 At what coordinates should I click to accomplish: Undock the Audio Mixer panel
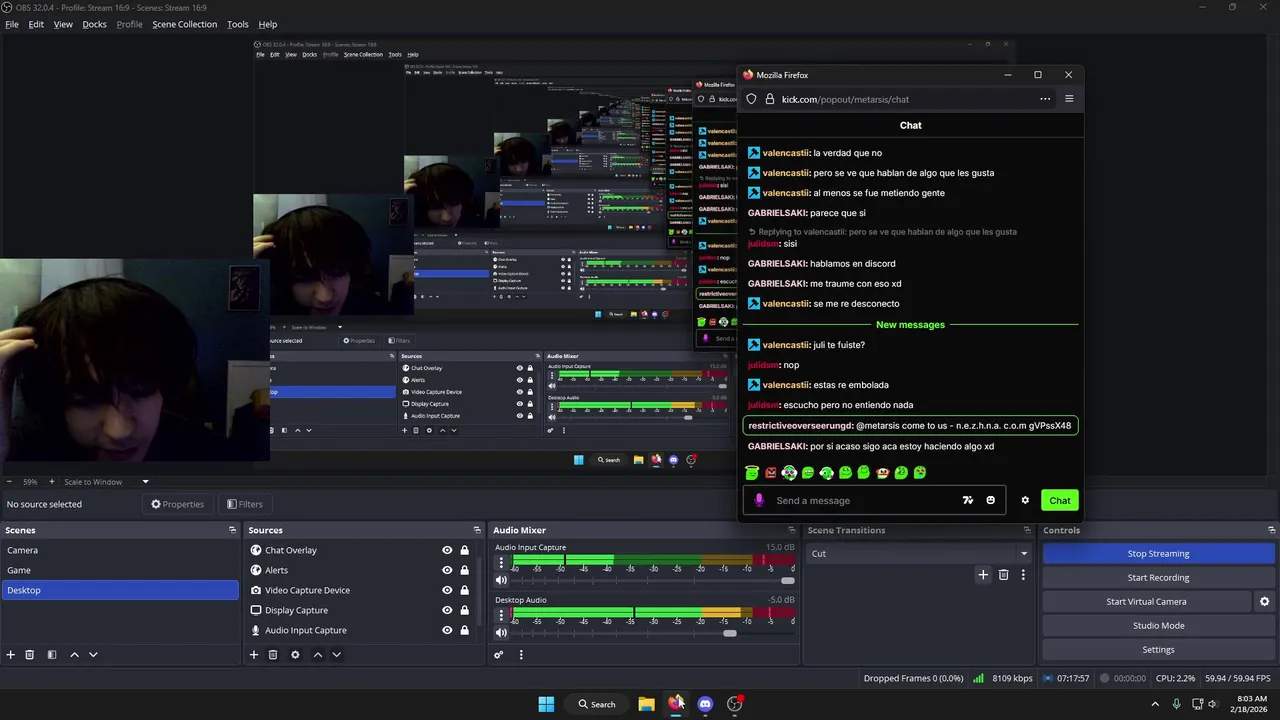pyautogui.click(x=791, y=530)
